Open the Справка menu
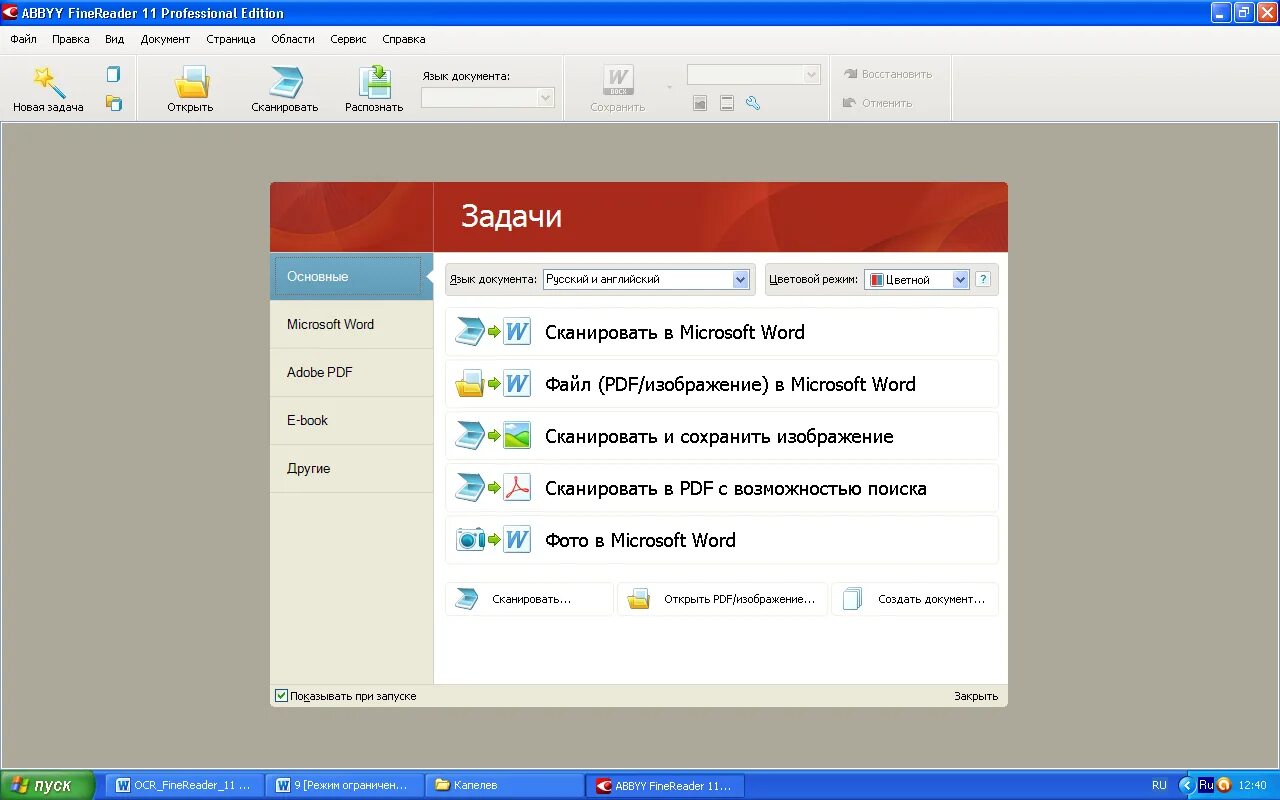1280x800 pixels. click(404, 39)
